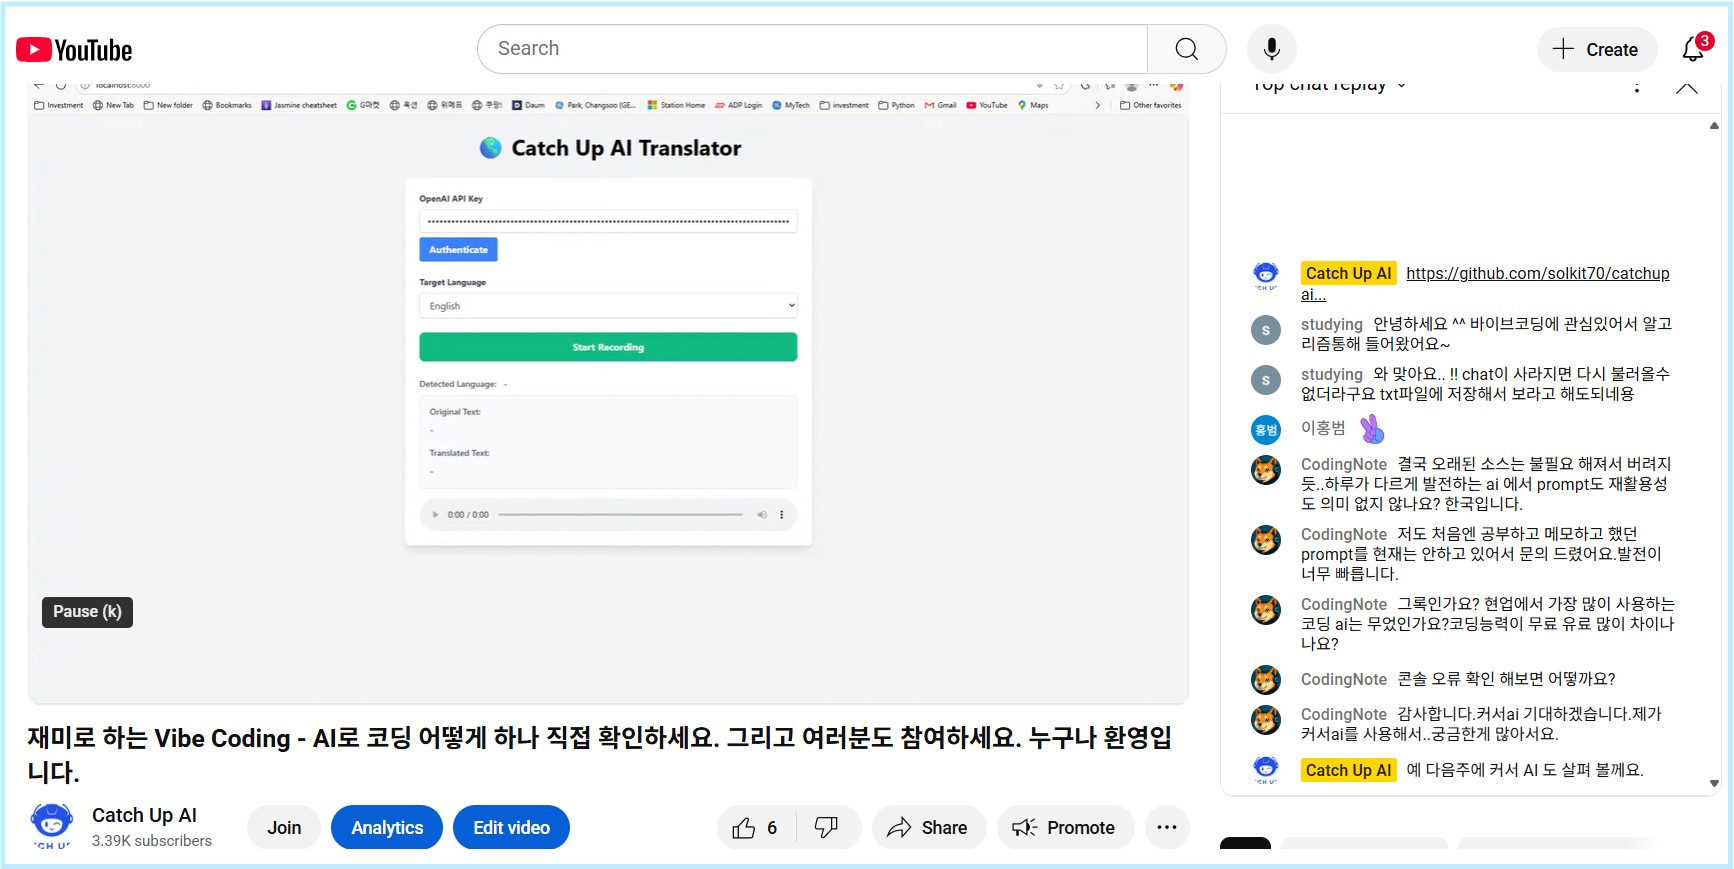This screenshot has width=1734, height=869.
Task: Click the video player to pause playback
Action: click(x=608, y=395)
